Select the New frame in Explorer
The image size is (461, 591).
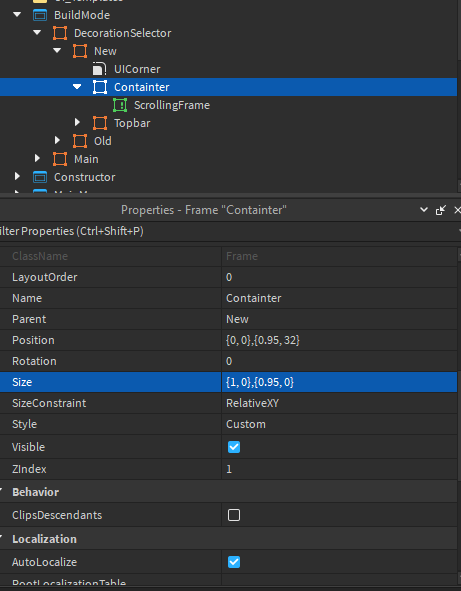[x=105, y=51]
